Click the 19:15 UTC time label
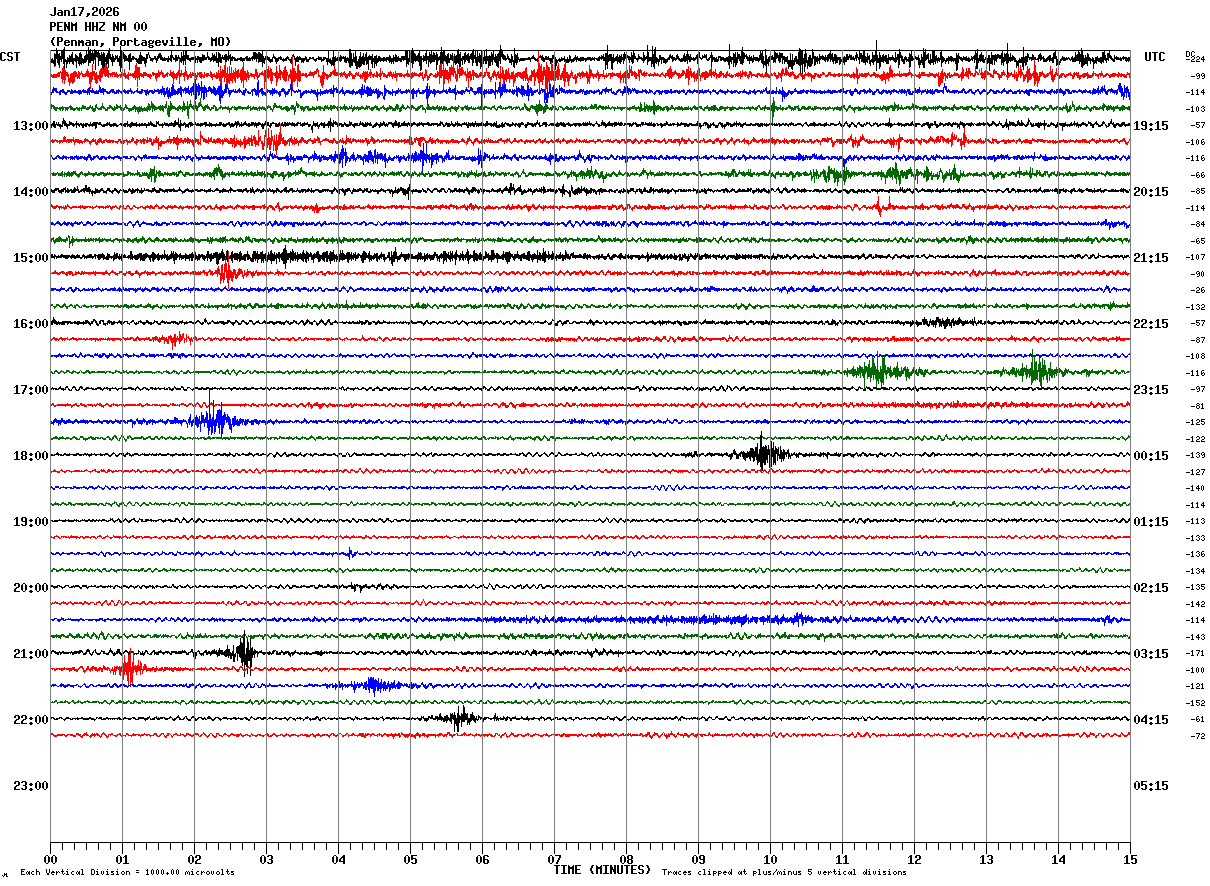This screenshot has height=886, width=1210. click(1151, 126)
